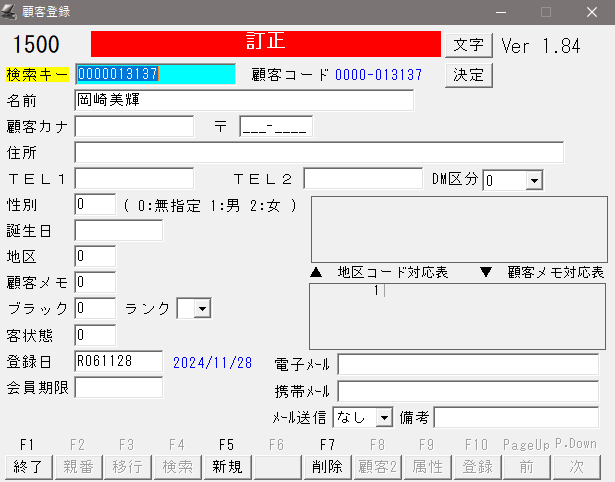Open the DM区分 dropdown

coord(534,180)
